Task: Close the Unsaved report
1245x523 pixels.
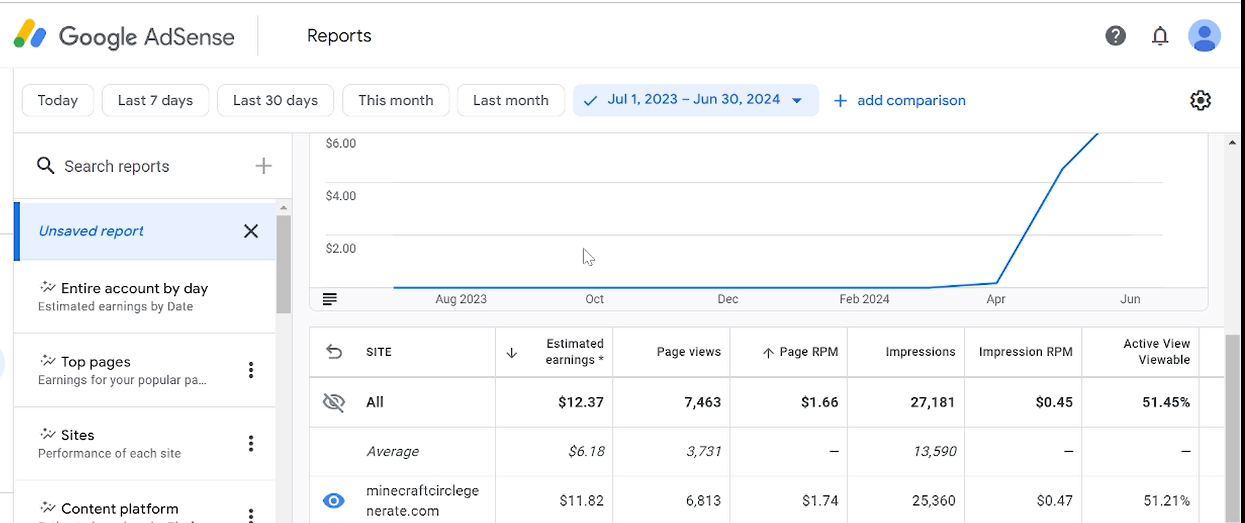Action: click(x=251, y=231)
